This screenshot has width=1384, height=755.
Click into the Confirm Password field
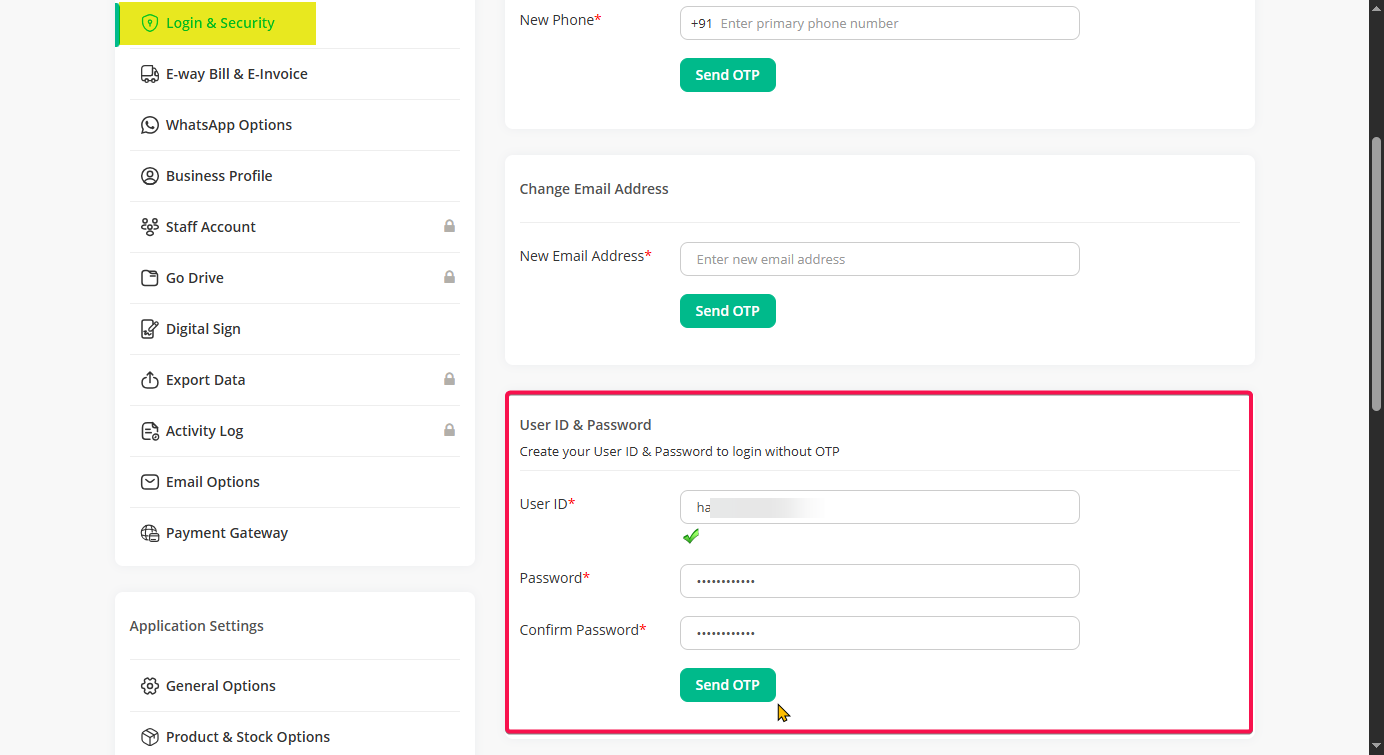(x=879, y=633)
